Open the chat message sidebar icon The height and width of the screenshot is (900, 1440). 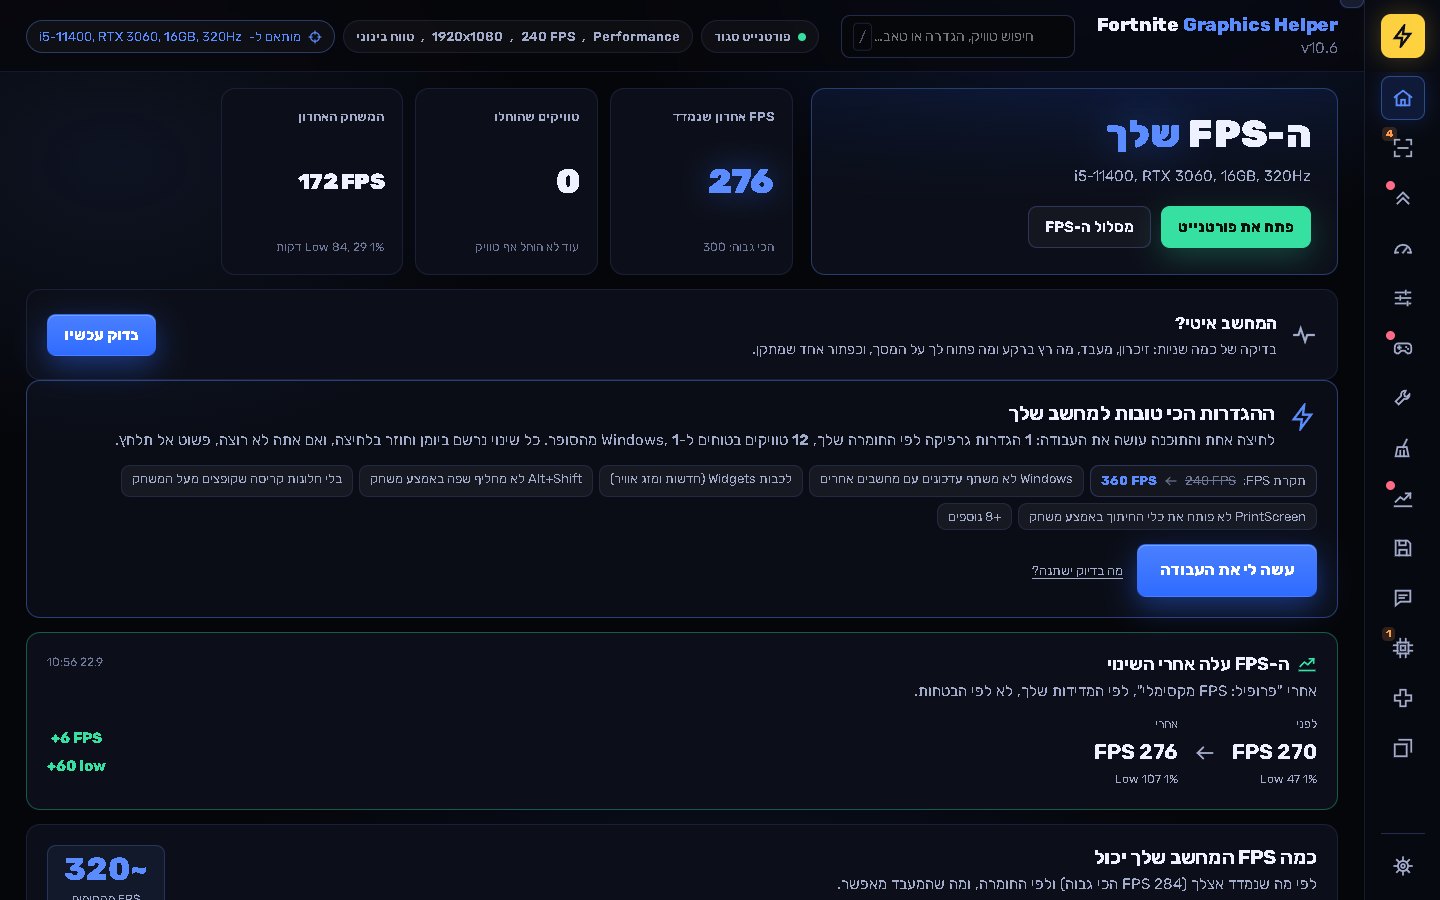coord(1403,598)
